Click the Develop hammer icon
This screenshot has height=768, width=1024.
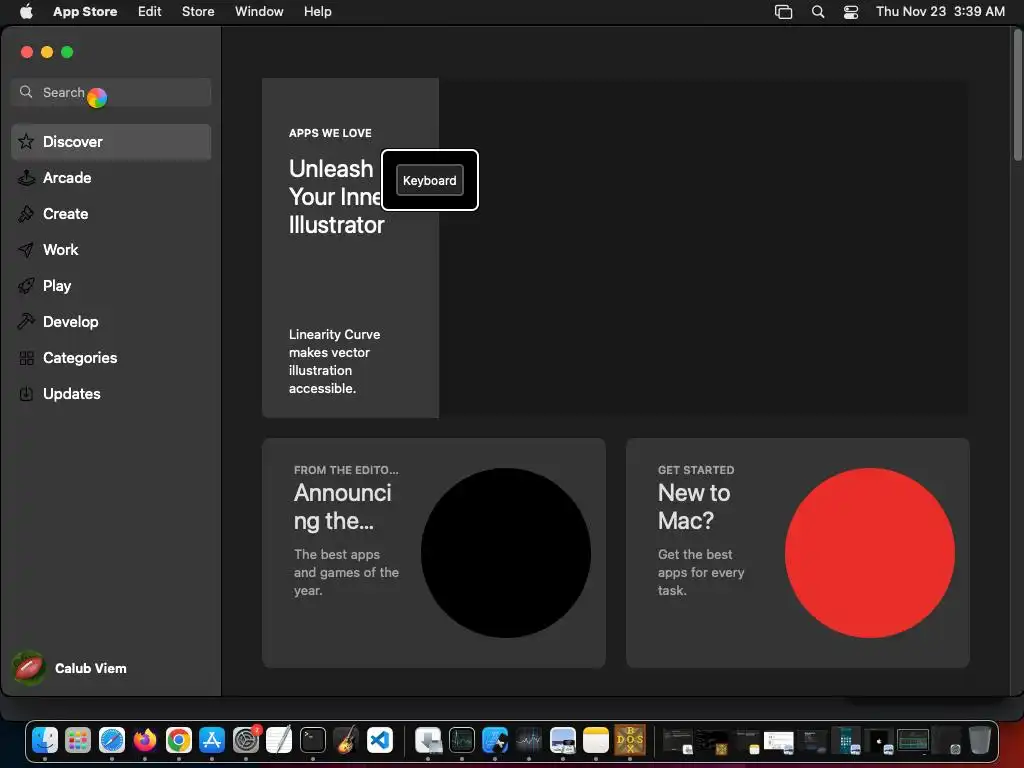tap(26, 321)
